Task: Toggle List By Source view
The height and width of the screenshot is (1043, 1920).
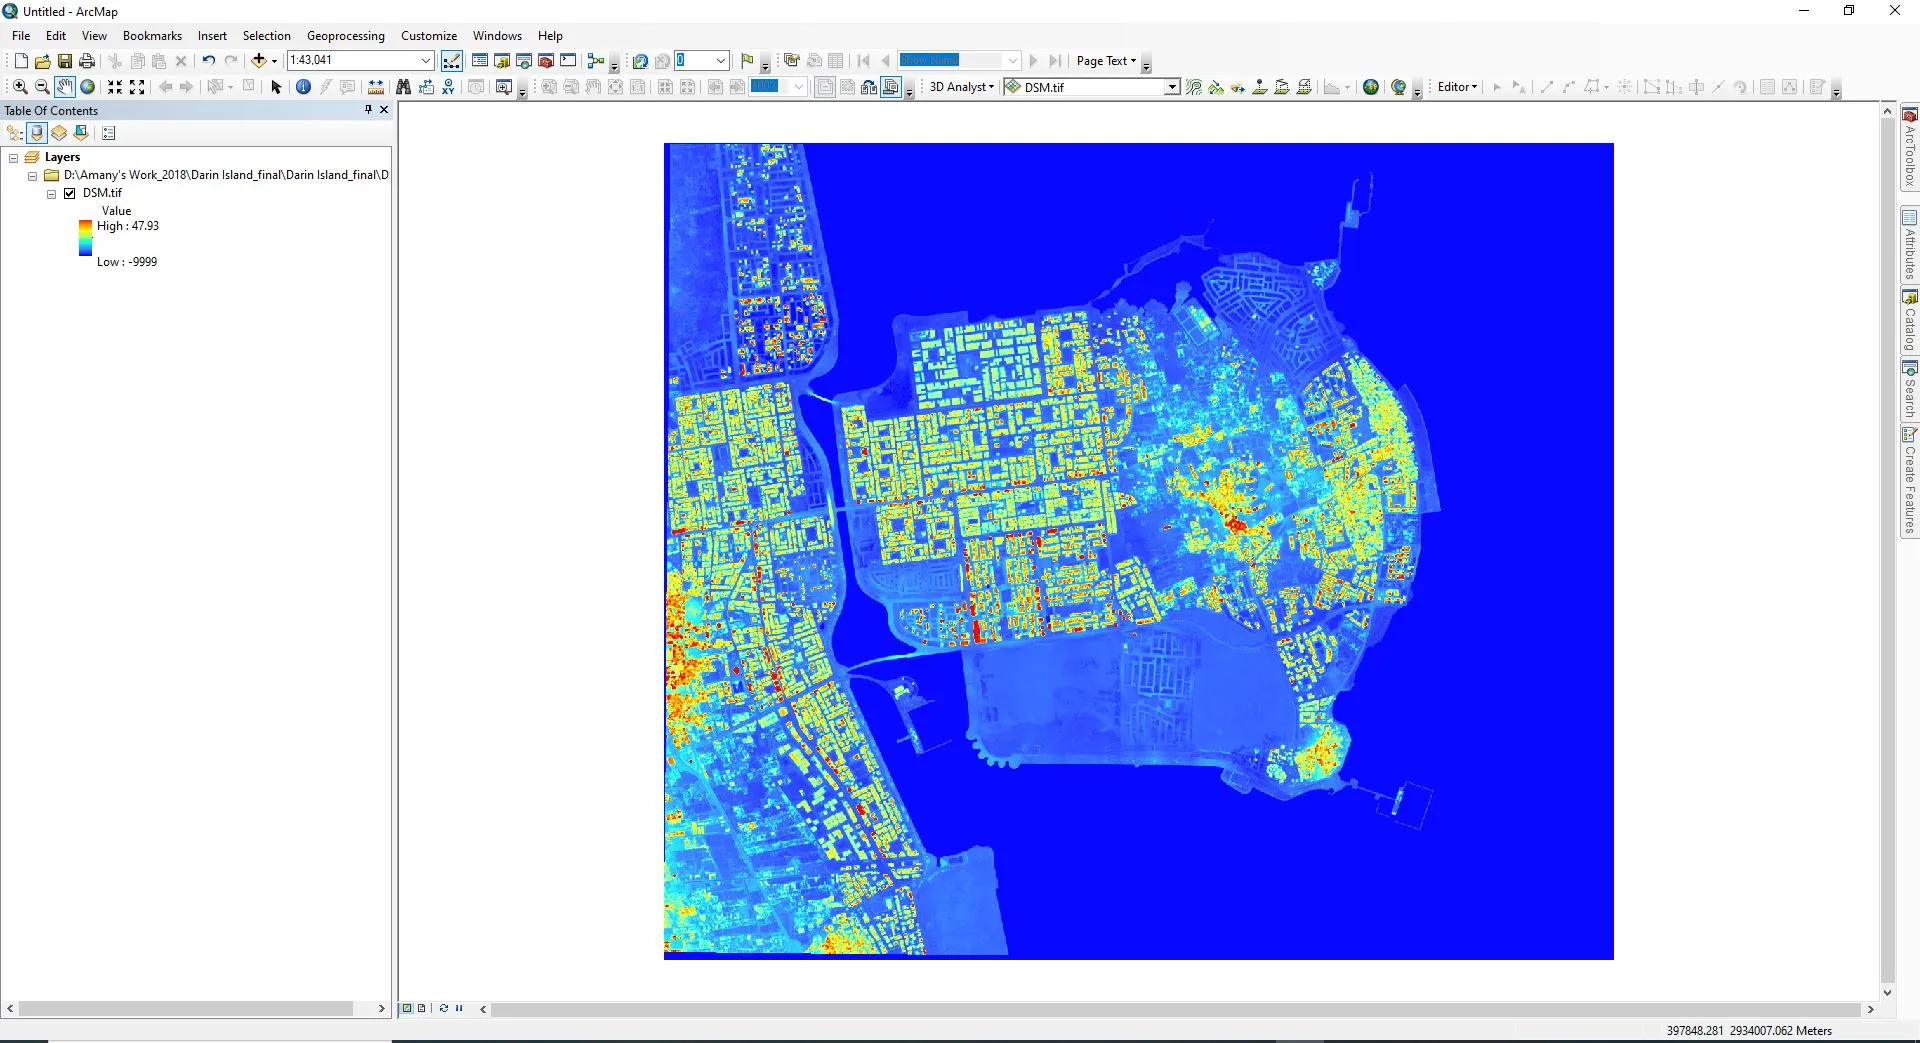Action: 37,133
